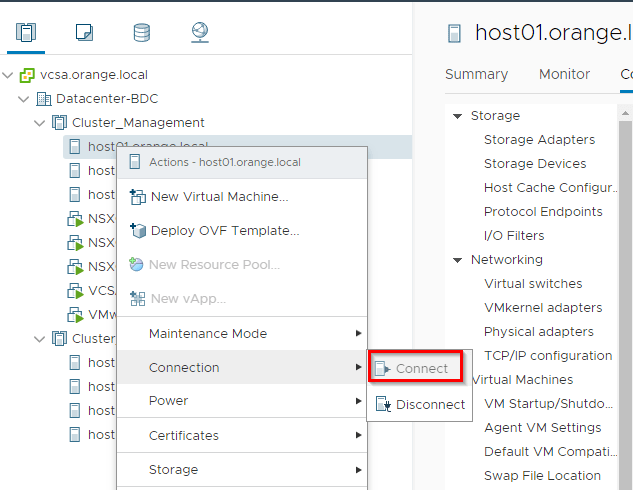Viewport: 633px width, 490px height.
Task: Switch to VMs and Templates view icon
Action: click(x=84, y=32)
